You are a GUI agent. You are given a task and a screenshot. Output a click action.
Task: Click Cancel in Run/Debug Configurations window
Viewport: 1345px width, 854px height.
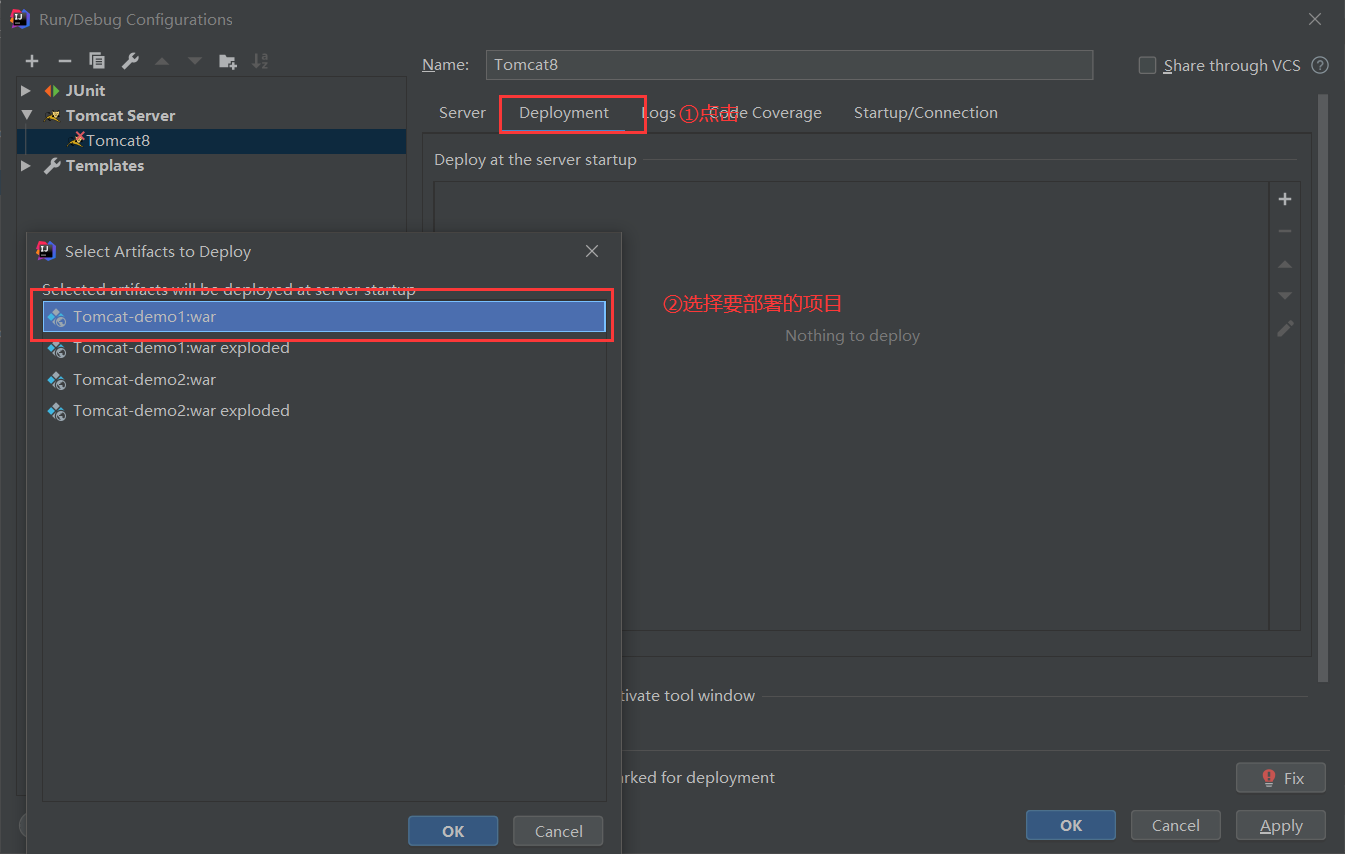pos(1176,825)
